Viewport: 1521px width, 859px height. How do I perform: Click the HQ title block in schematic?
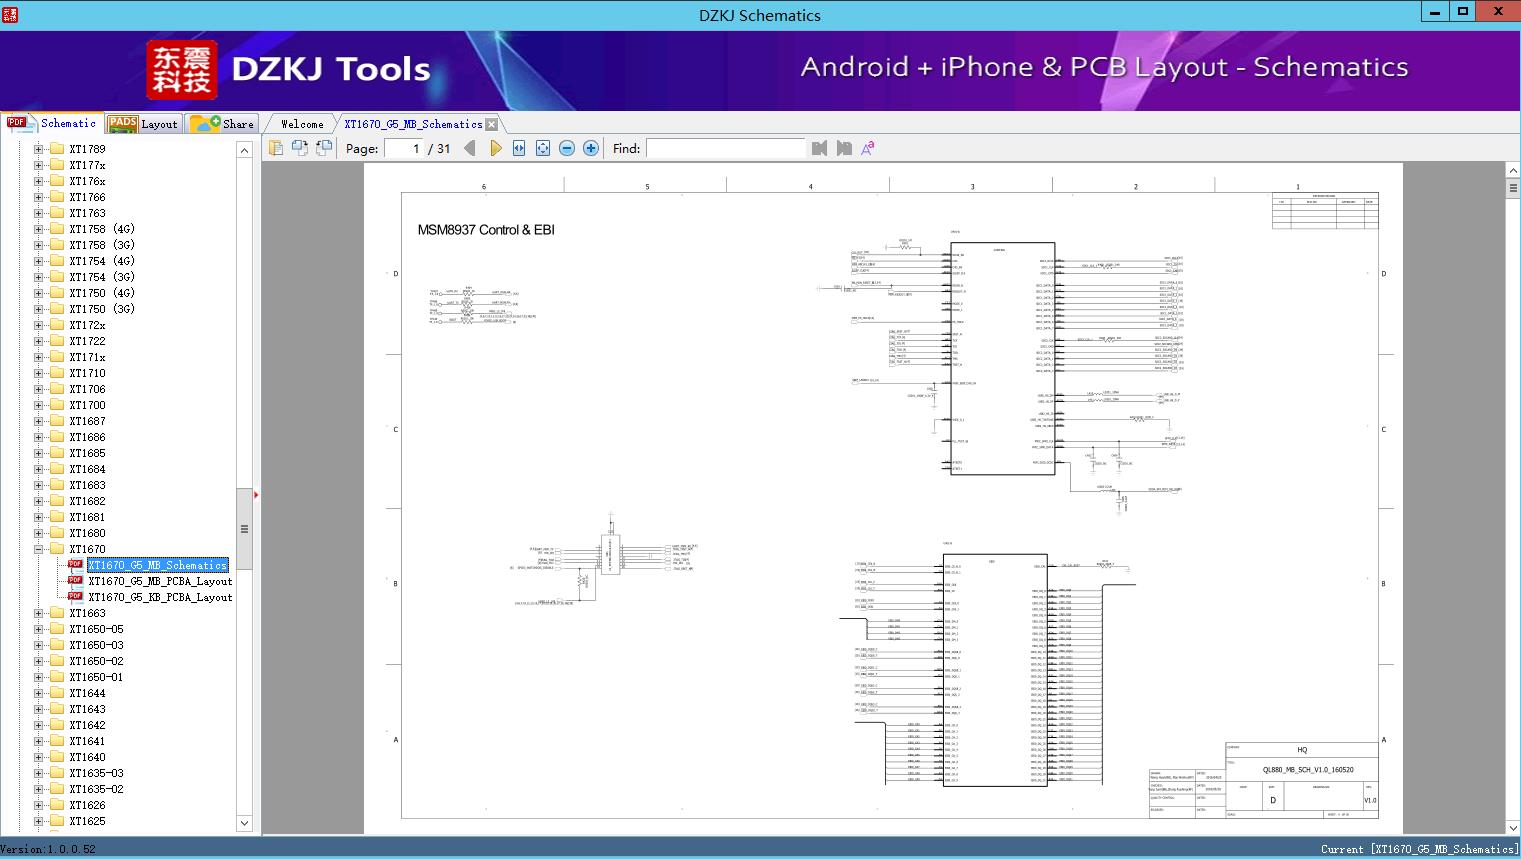1302,750
